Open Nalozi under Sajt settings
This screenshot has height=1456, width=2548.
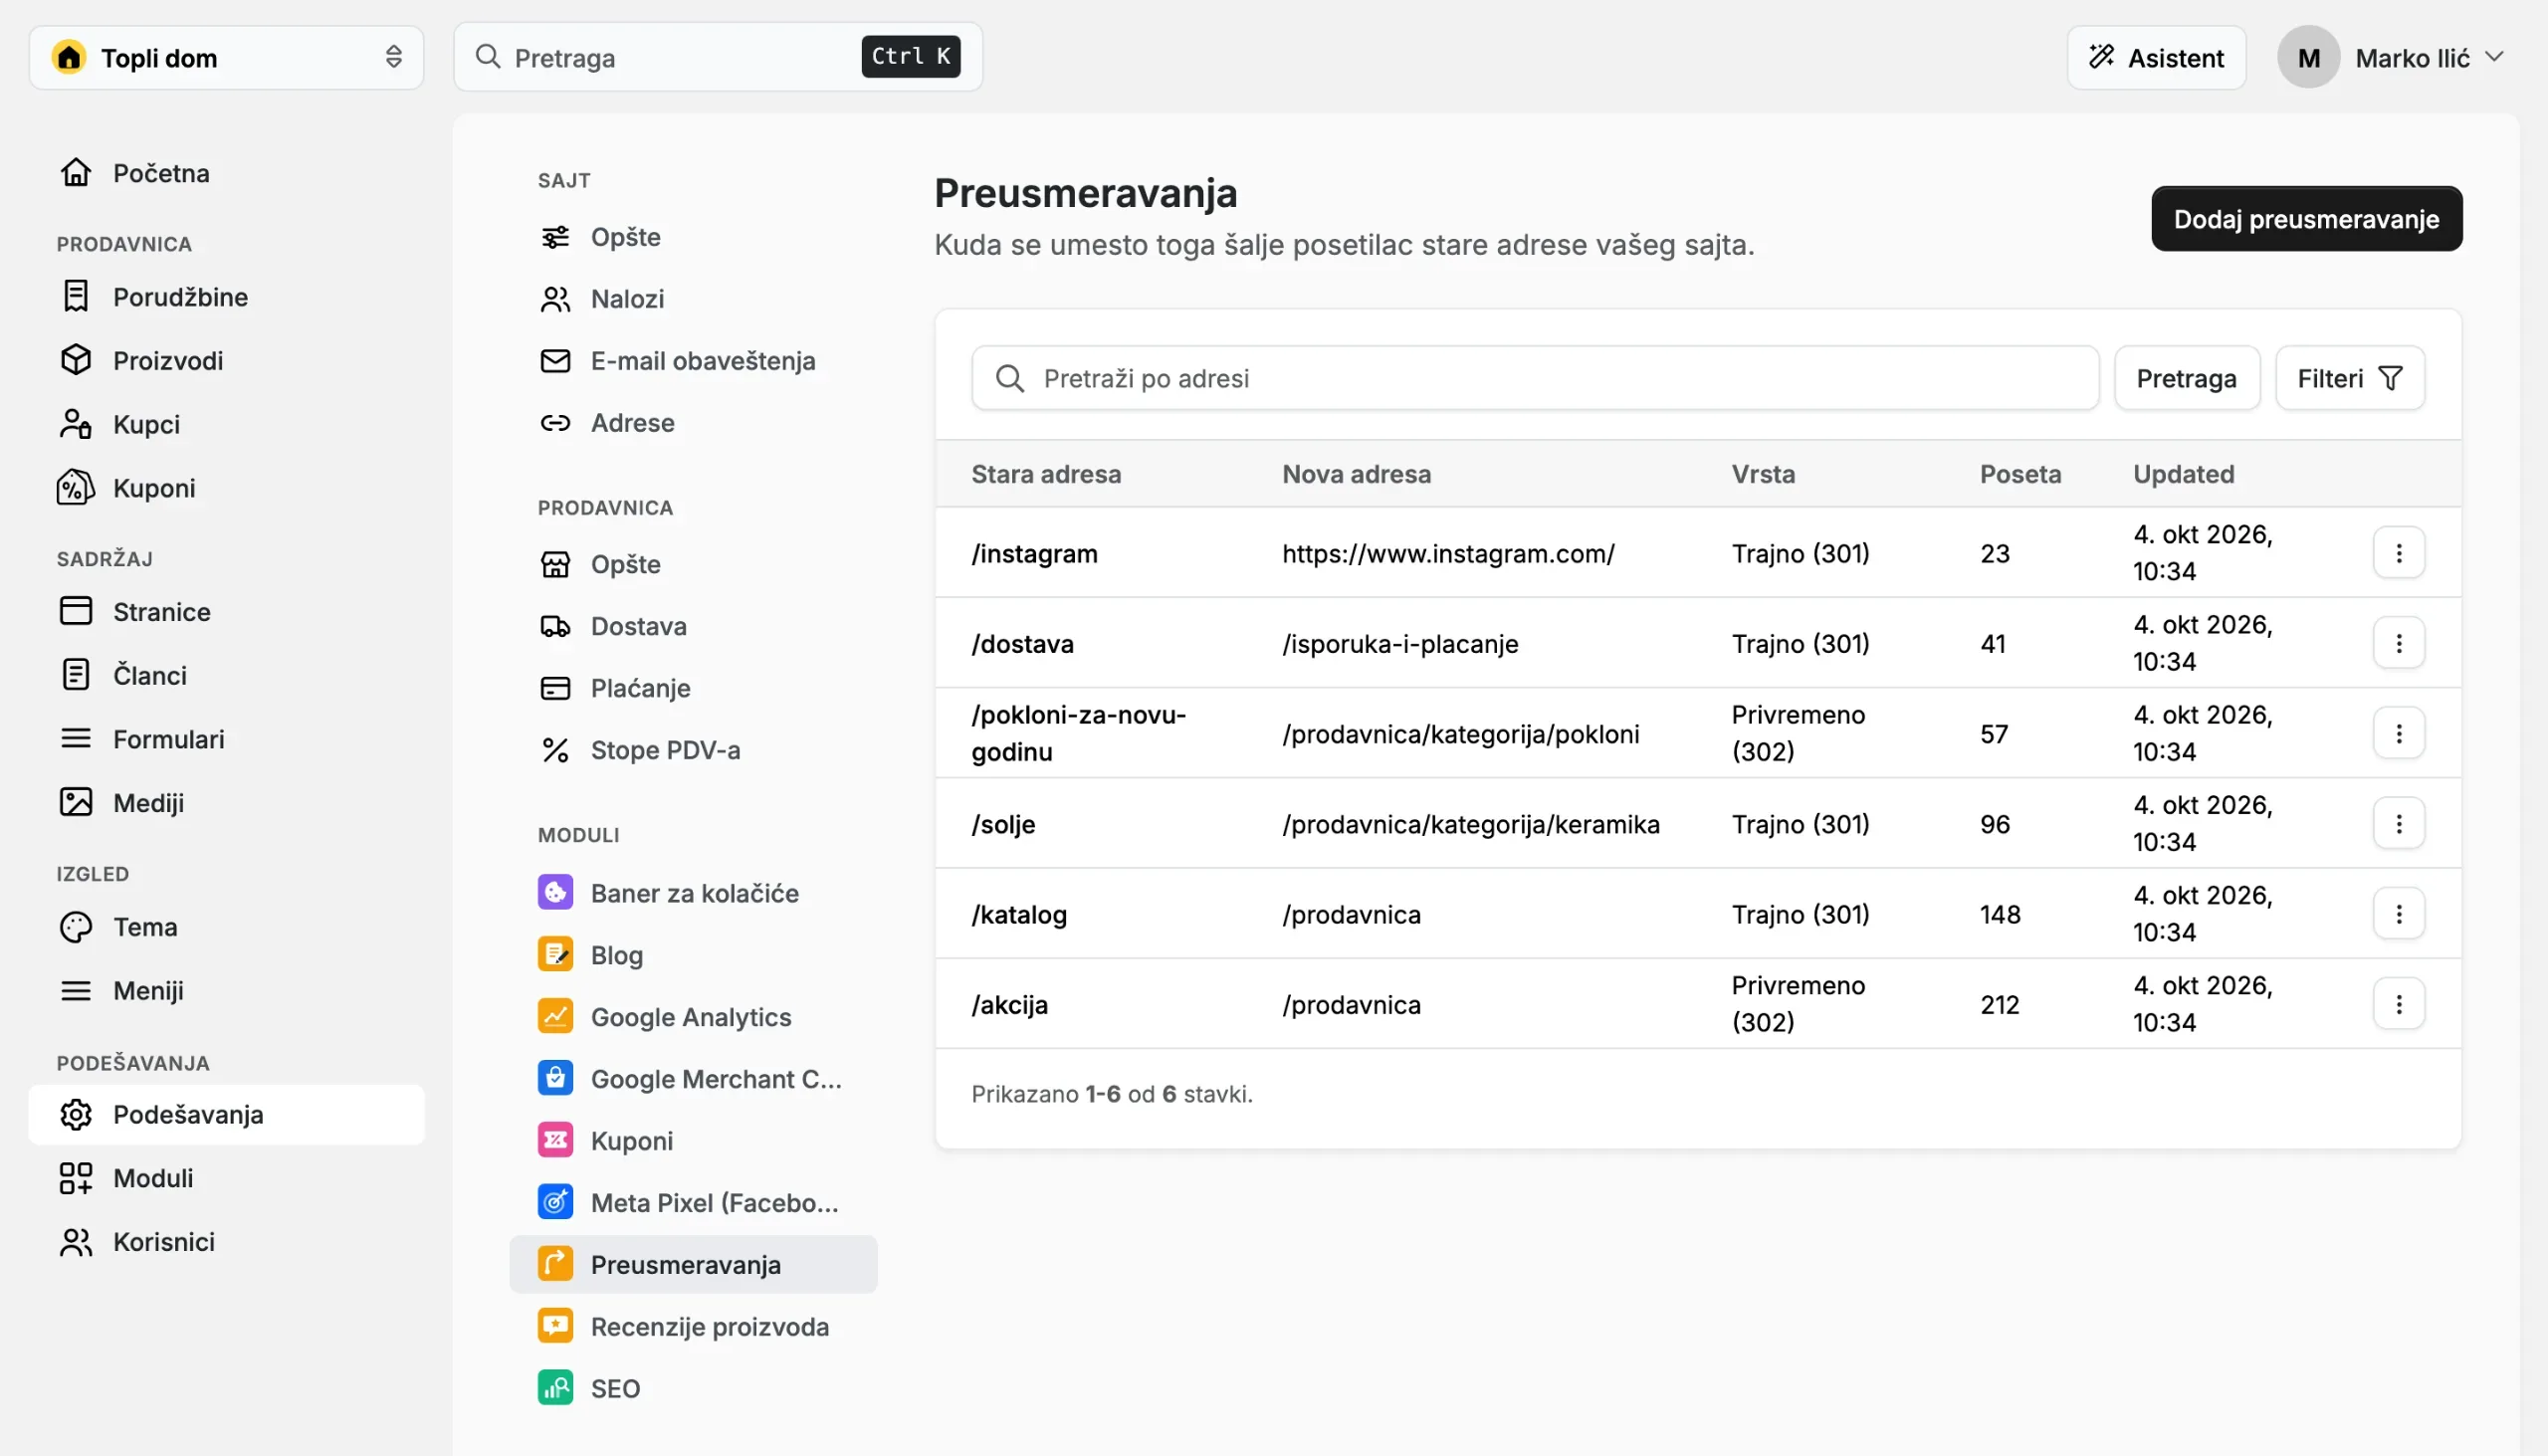tap(693, 298)
